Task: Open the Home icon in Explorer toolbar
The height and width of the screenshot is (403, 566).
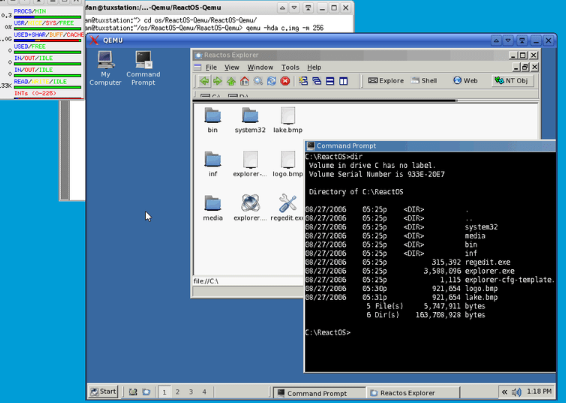Action: (244, 81)
